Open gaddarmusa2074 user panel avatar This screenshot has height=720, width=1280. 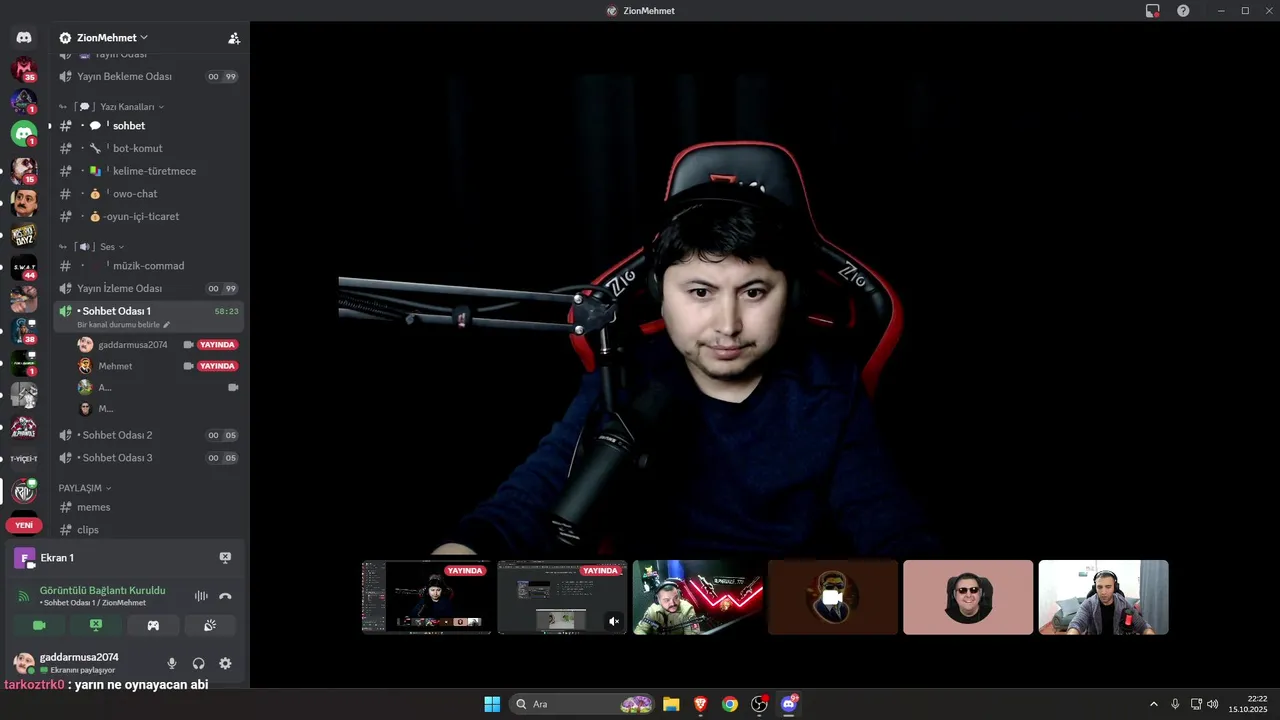24,663
